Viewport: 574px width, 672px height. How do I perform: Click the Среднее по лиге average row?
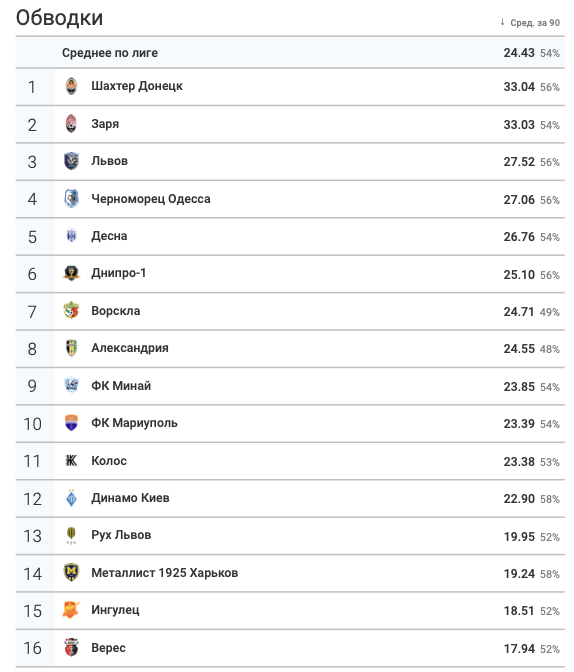tap(290, 53)
